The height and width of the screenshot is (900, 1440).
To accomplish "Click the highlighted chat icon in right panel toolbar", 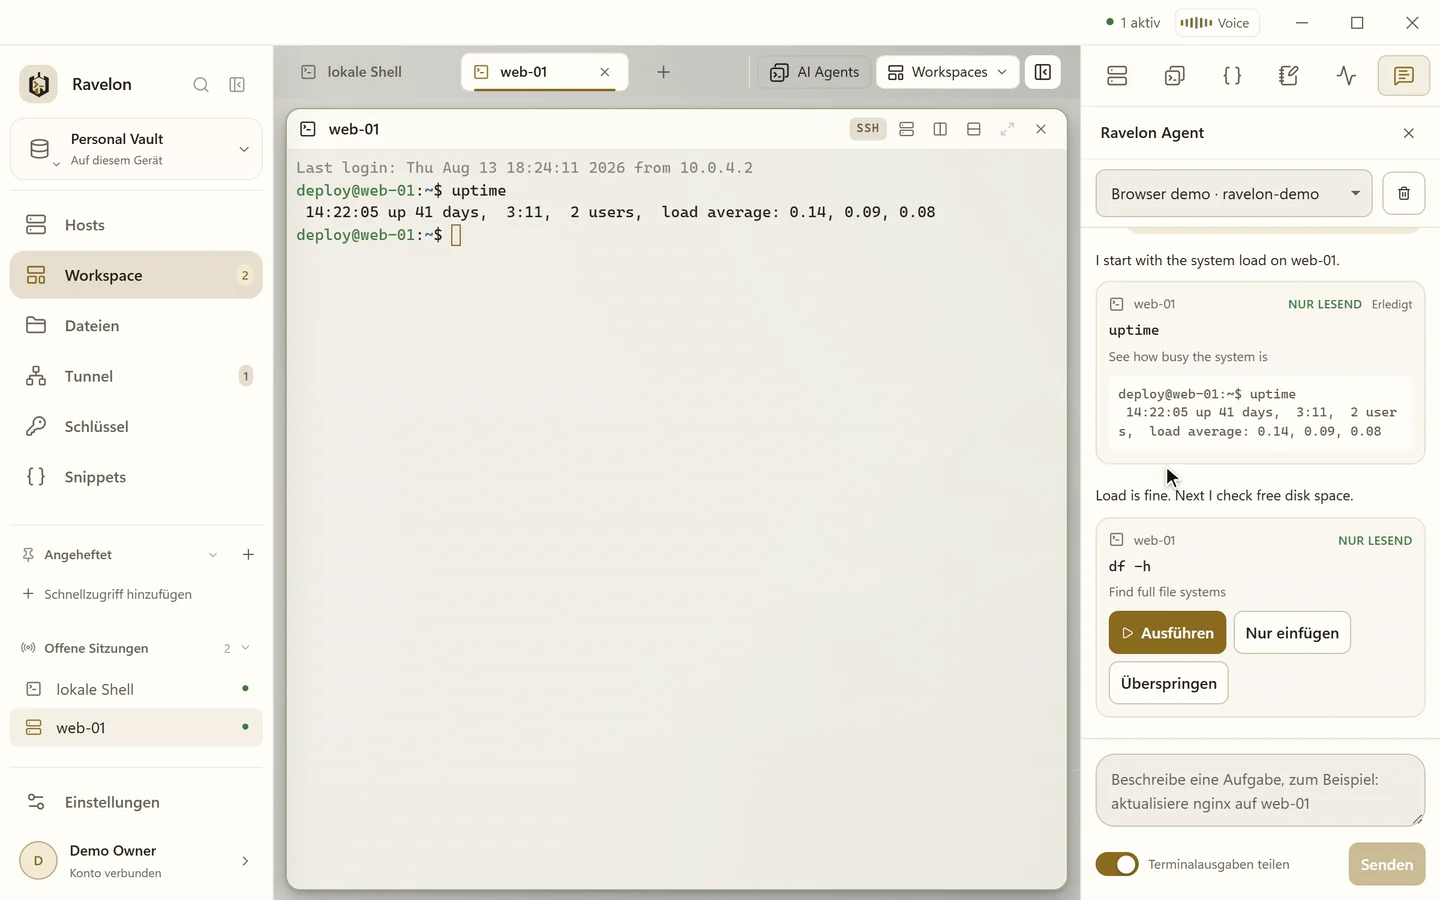I will coord(1404,76).
